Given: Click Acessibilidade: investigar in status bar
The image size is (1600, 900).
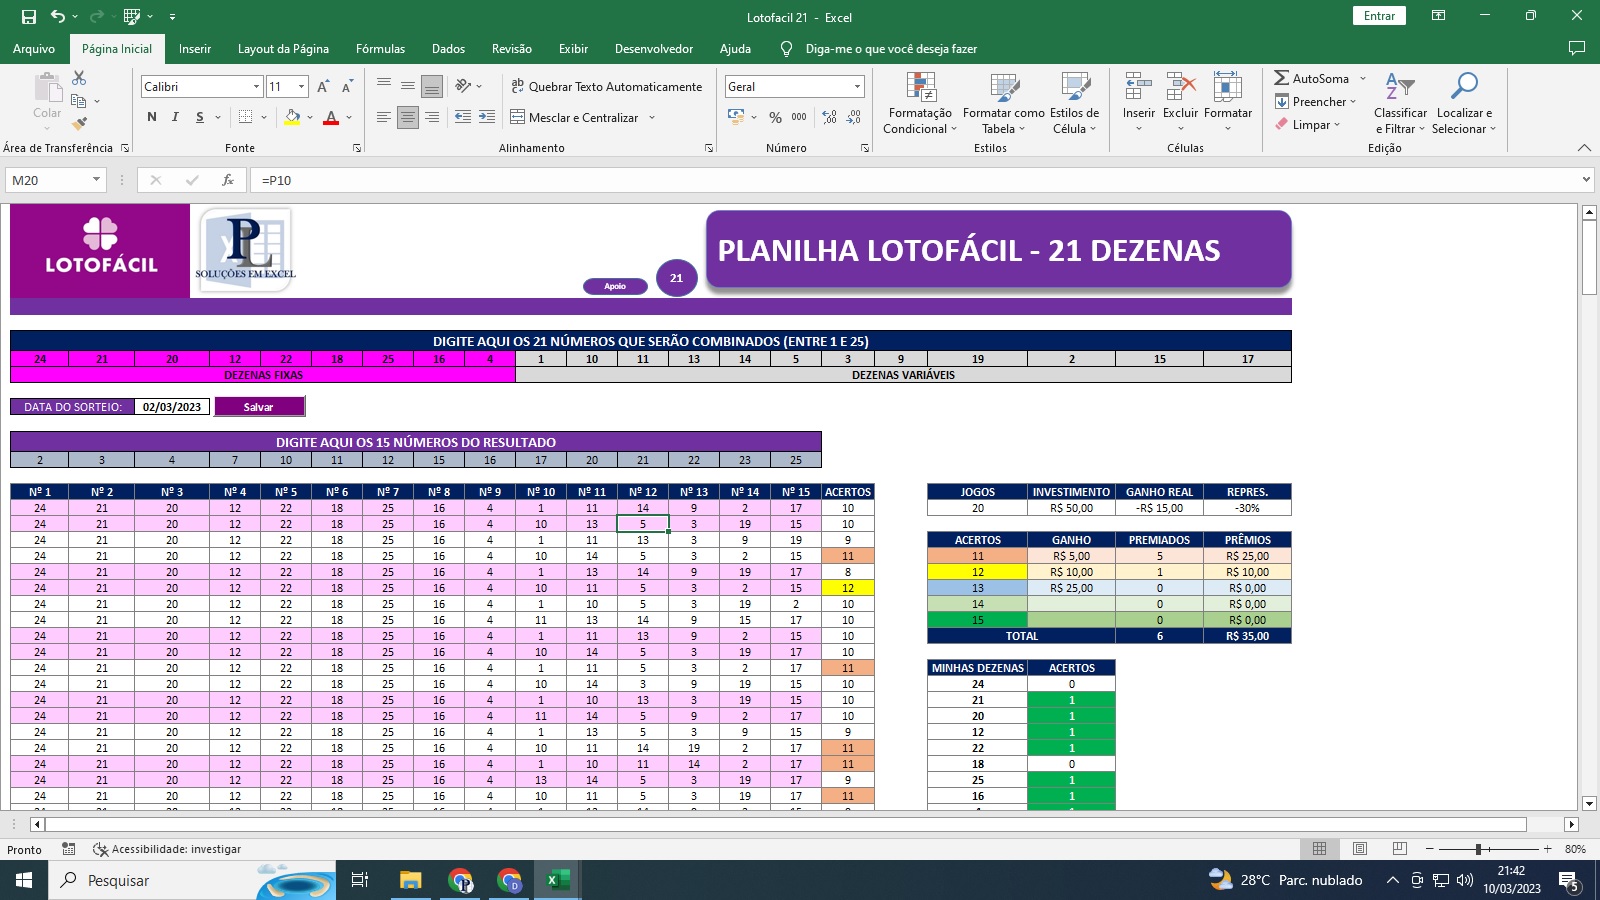Looking at the screenshot, I should (x=167, y=849).
